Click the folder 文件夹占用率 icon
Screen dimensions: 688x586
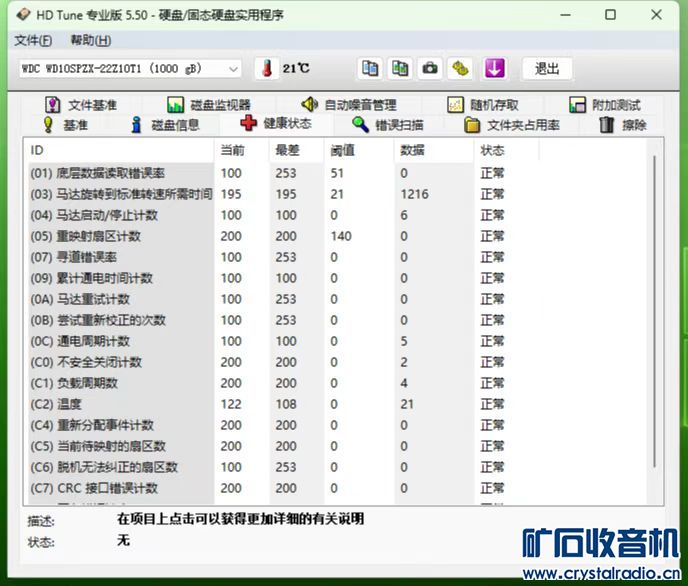[472, 125]
